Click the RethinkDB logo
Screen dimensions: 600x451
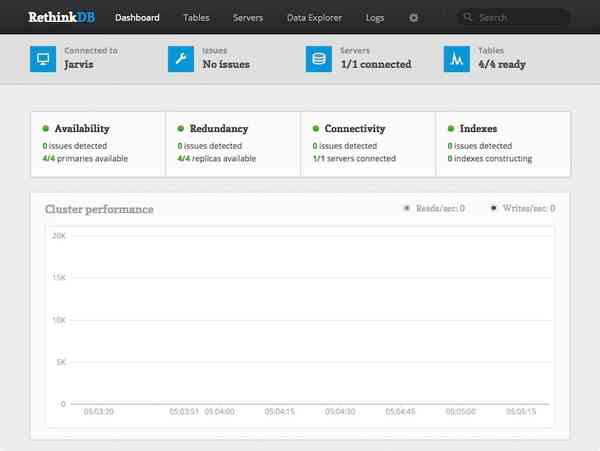click(x=62, y=17)
